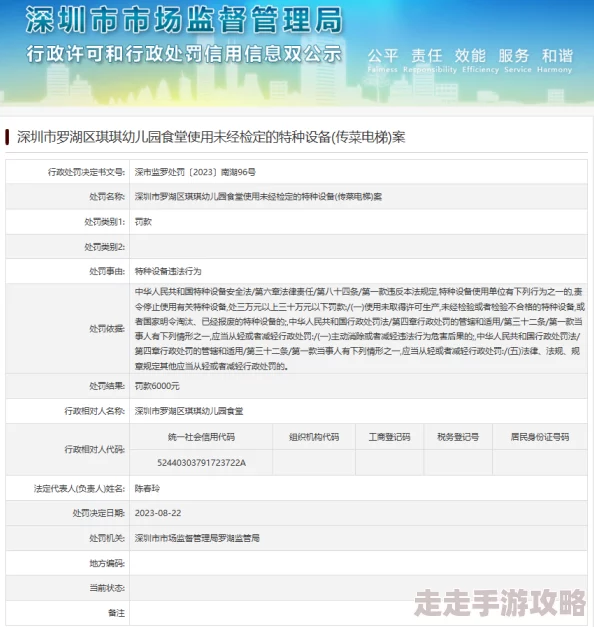Click the 统一社会信用代码 column header

[x=201, y=437]
